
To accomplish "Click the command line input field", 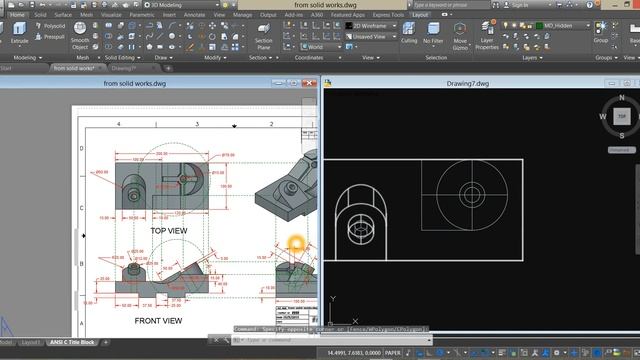I will (331, 340).
